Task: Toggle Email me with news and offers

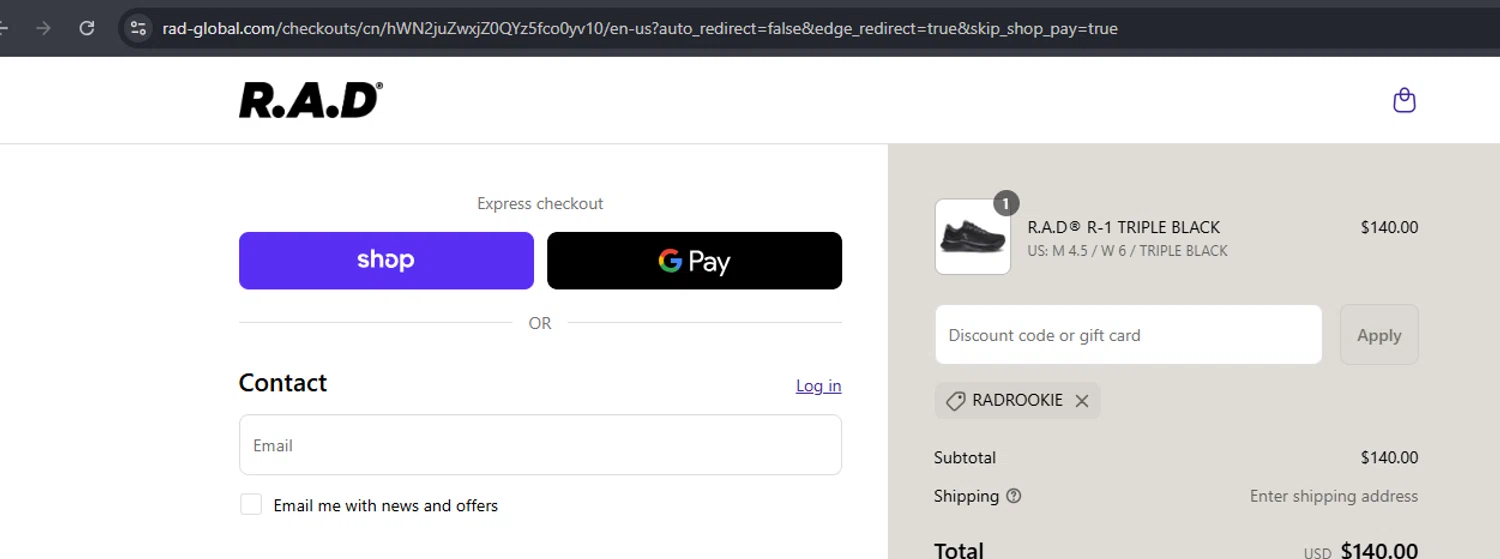Action: click(251, 505)
